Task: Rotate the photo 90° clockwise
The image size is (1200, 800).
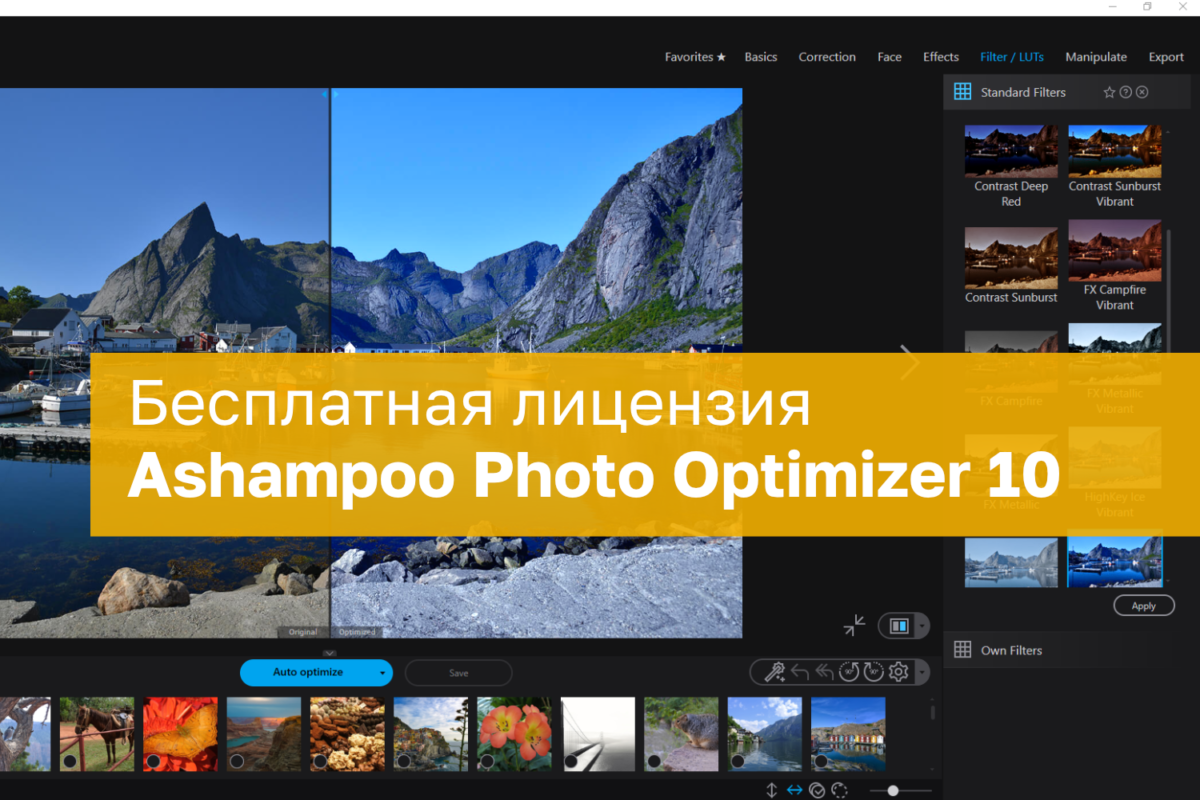Action: coord(872,672)
